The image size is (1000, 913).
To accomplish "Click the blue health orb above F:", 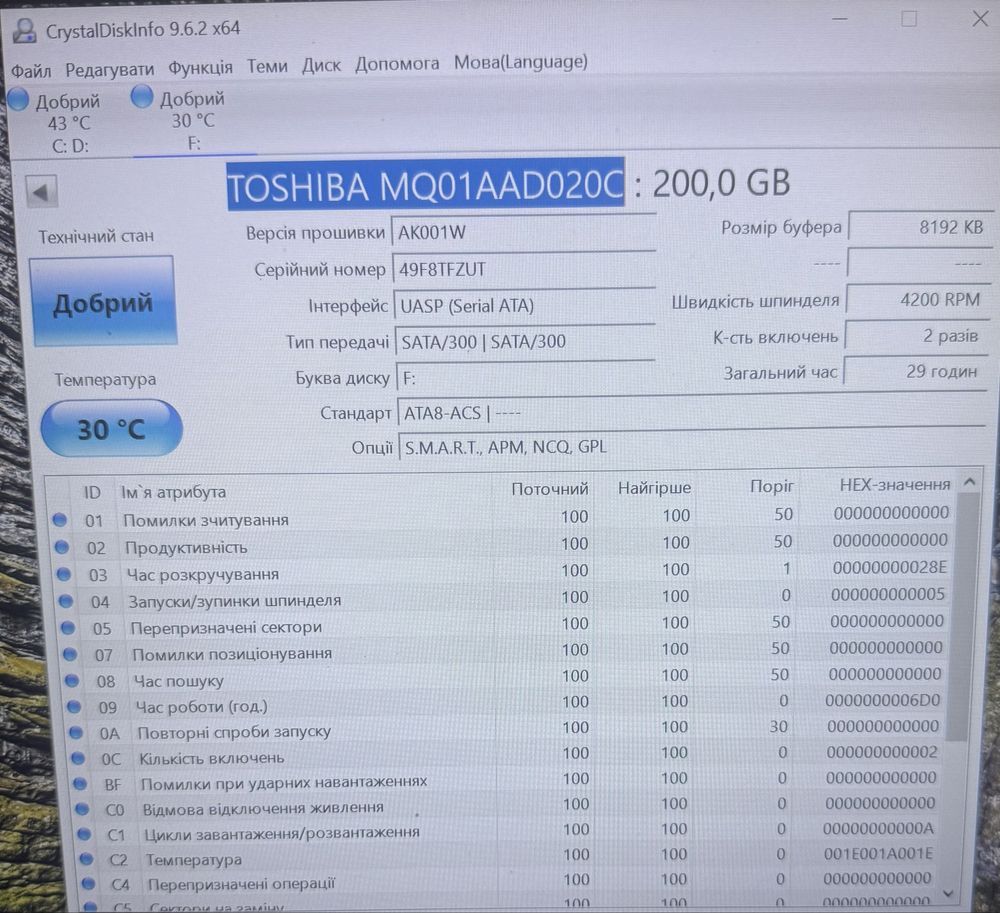I will tap(142, 96).
